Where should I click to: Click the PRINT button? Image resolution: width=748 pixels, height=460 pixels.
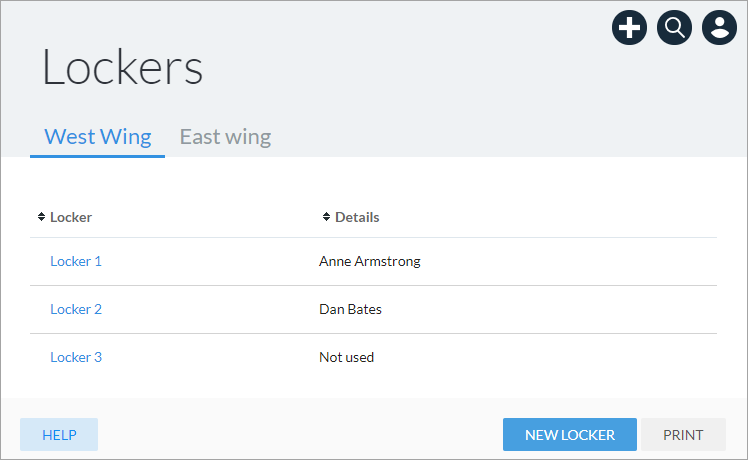pyautogui.click(x=683, y=435)
